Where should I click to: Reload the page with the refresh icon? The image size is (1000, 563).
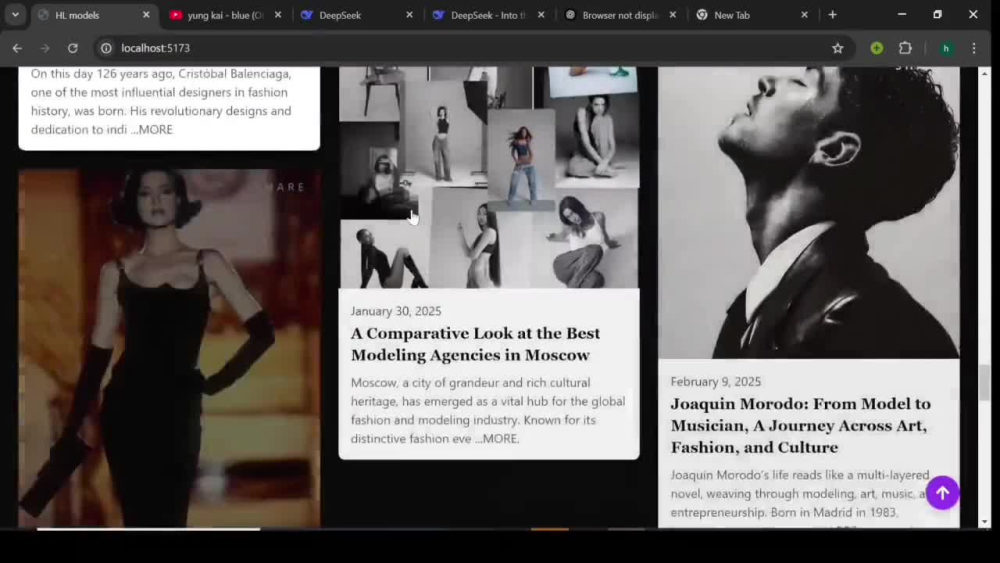pyautogui.click(x=73, y=48)
